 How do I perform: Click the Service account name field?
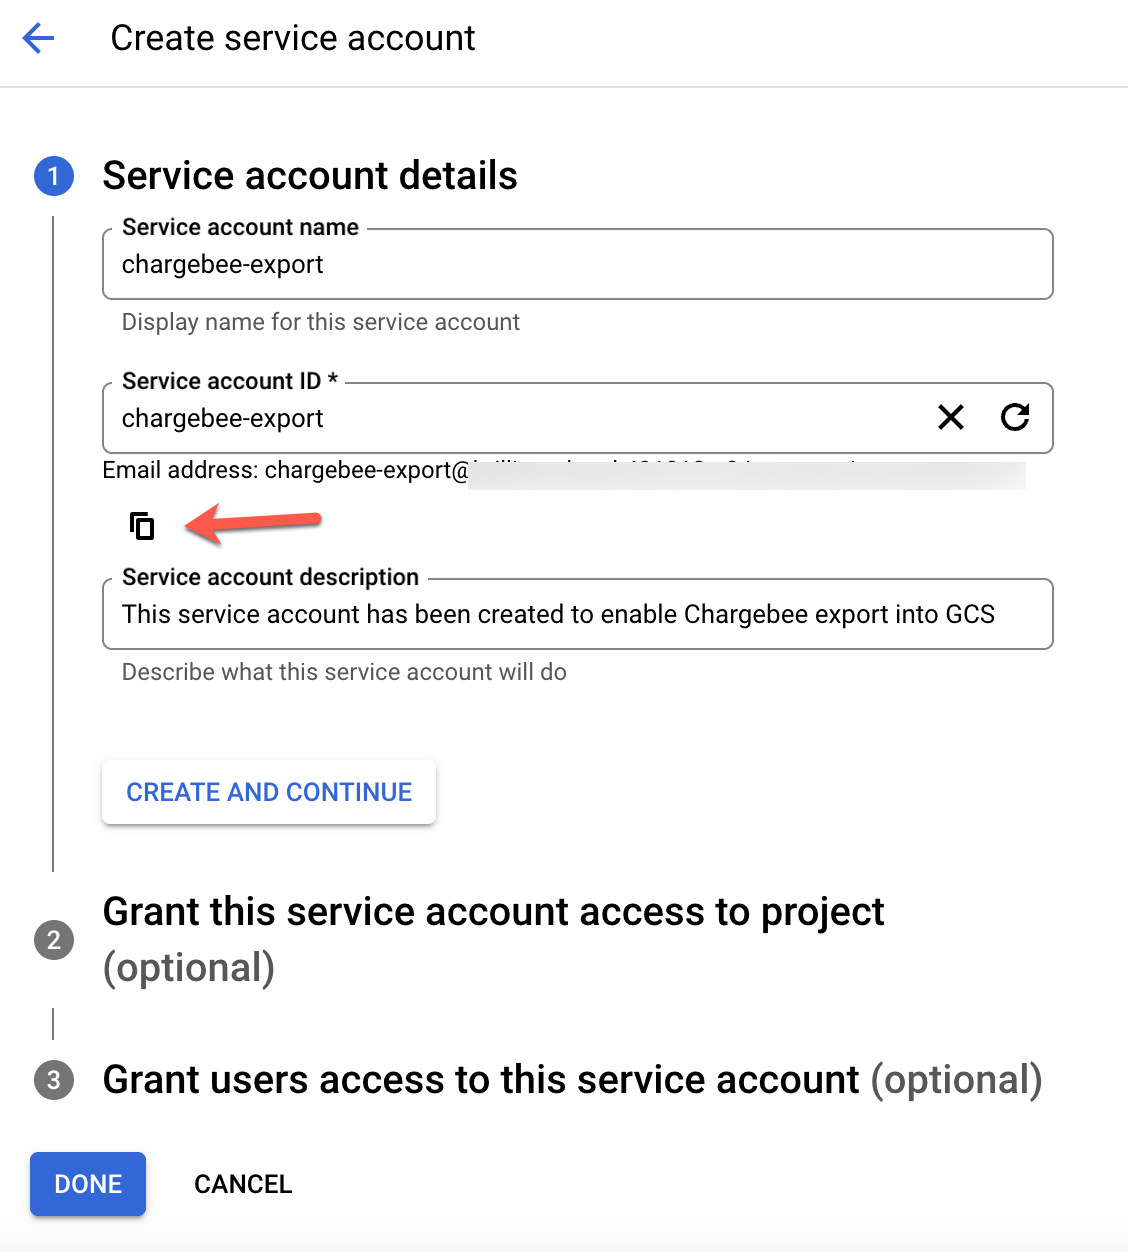(x=577, y=265)
